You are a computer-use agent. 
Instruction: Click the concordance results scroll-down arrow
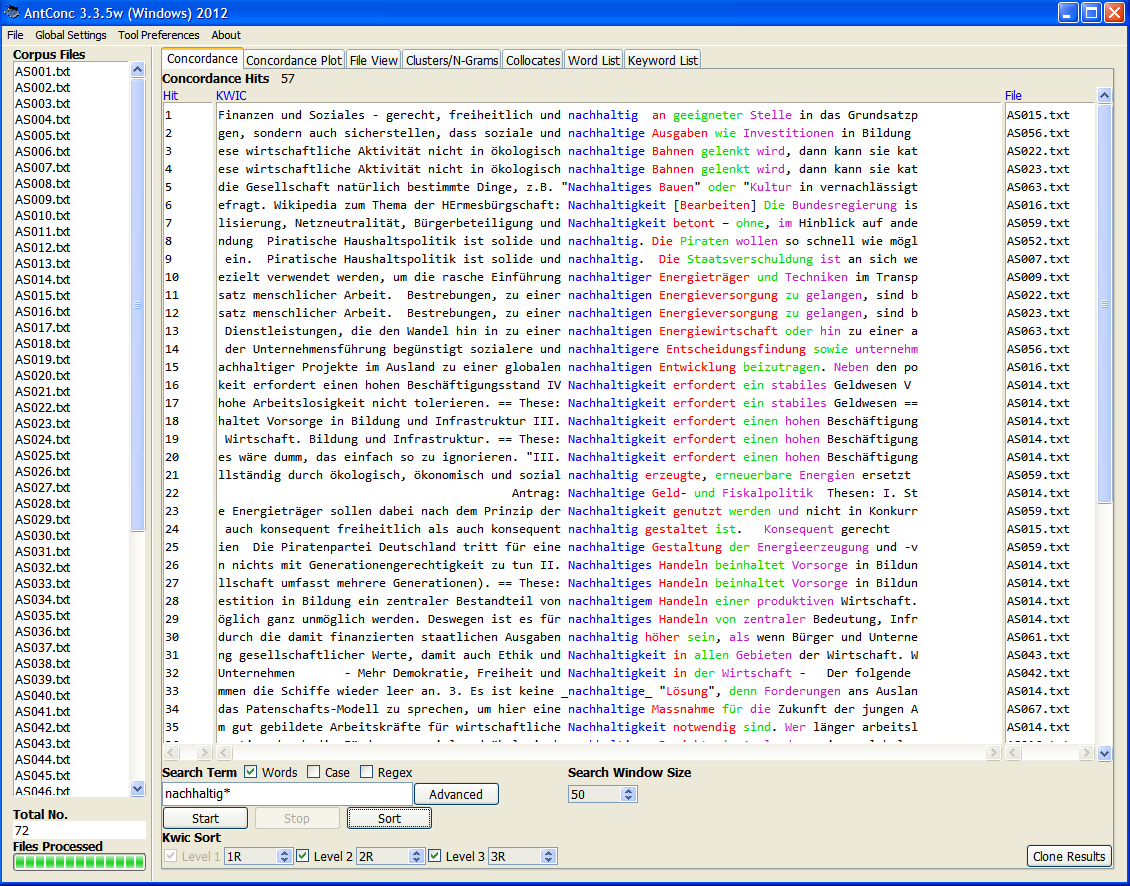[x=1104, y=753]
